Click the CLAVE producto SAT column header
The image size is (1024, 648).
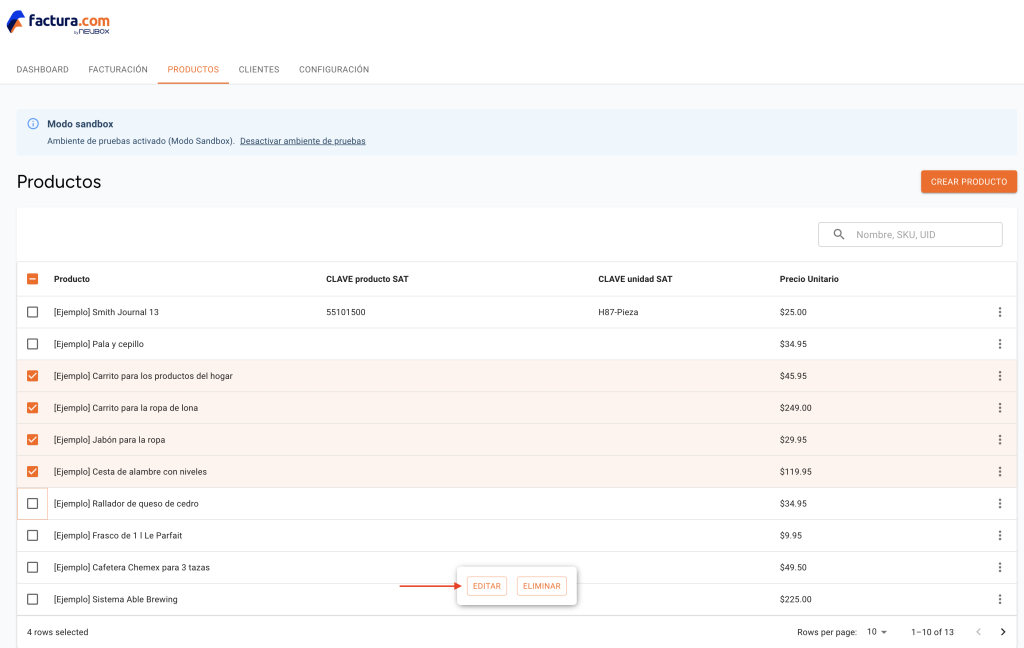pos(367,279)
